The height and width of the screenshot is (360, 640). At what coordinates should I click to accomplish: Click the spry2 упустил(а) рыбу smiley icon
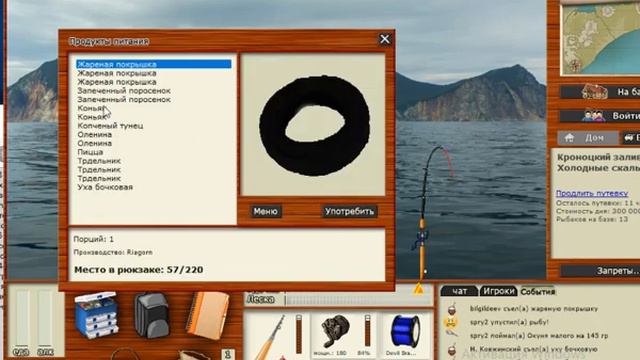click(451, 322)
